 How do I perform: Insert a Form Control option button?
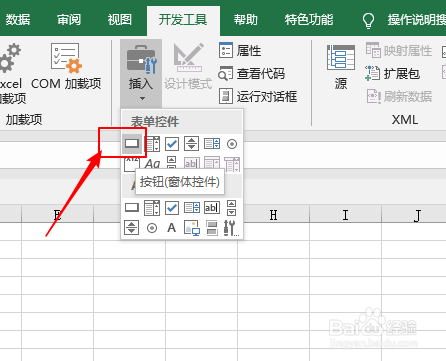pos(232,144)
